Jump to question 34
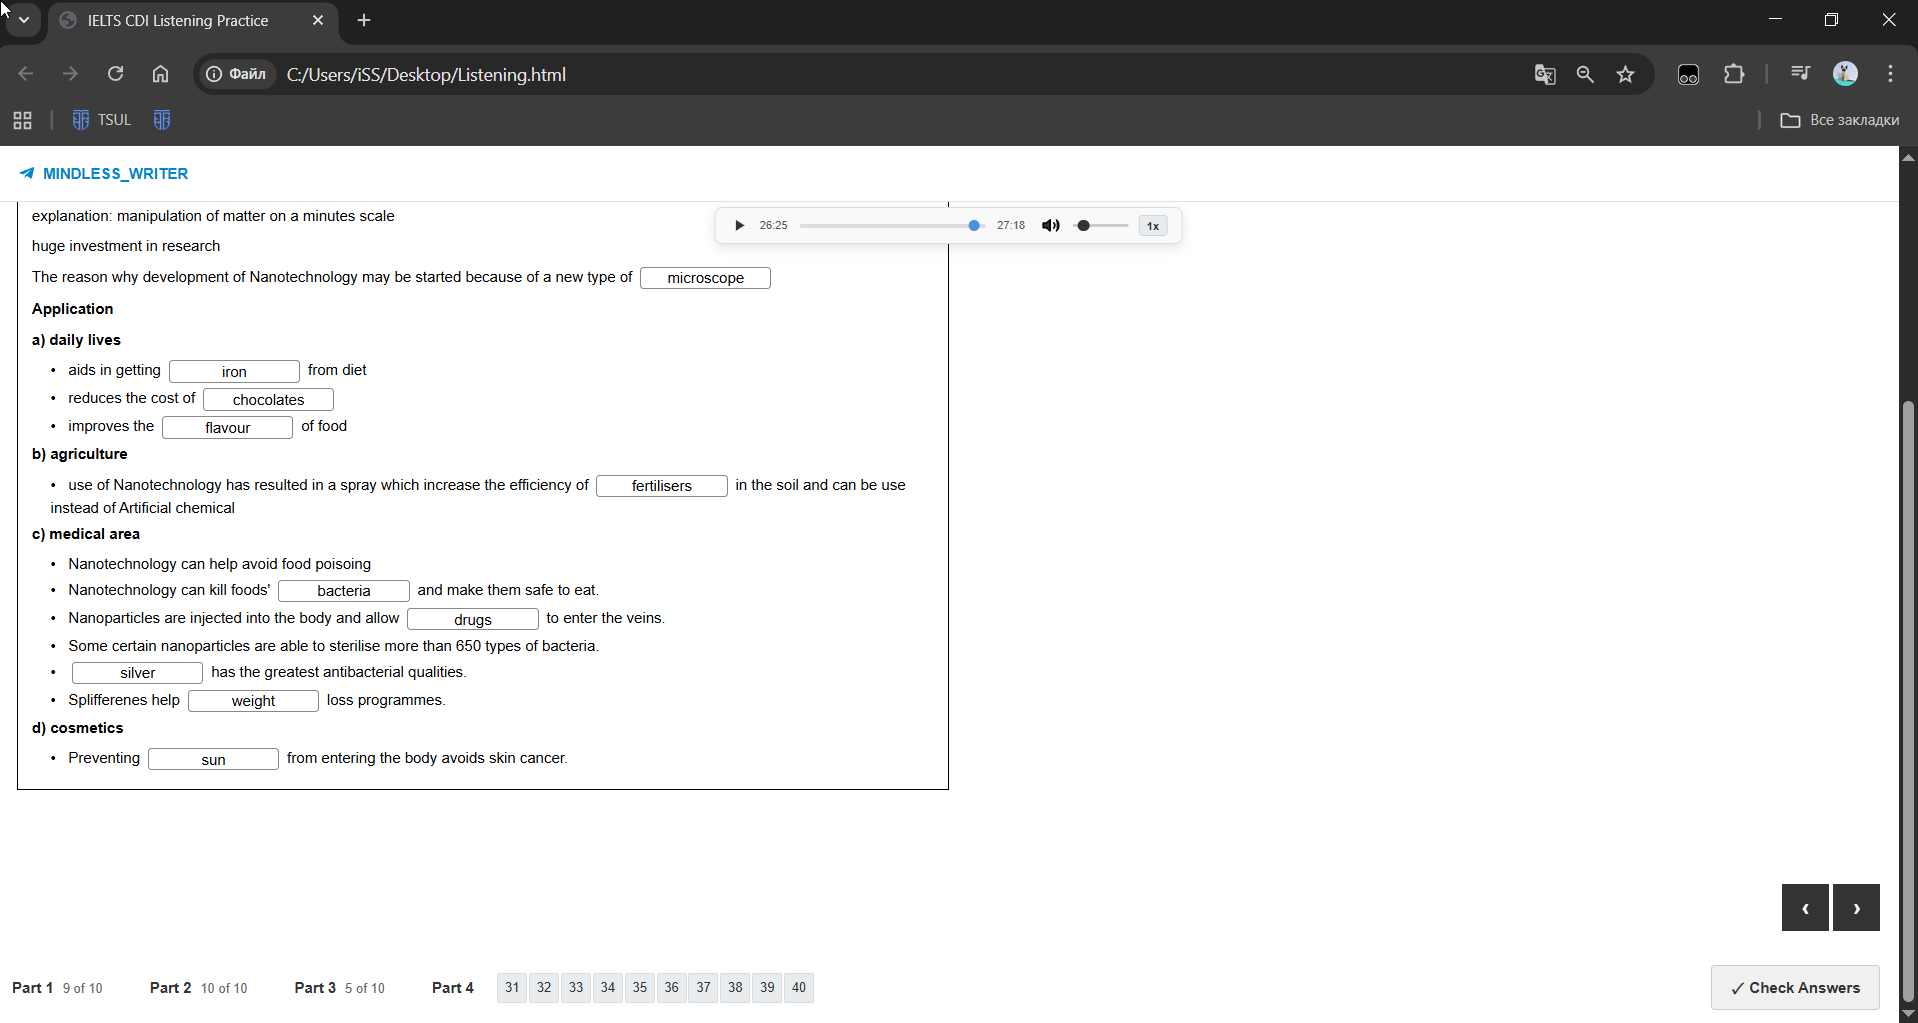 608,988
